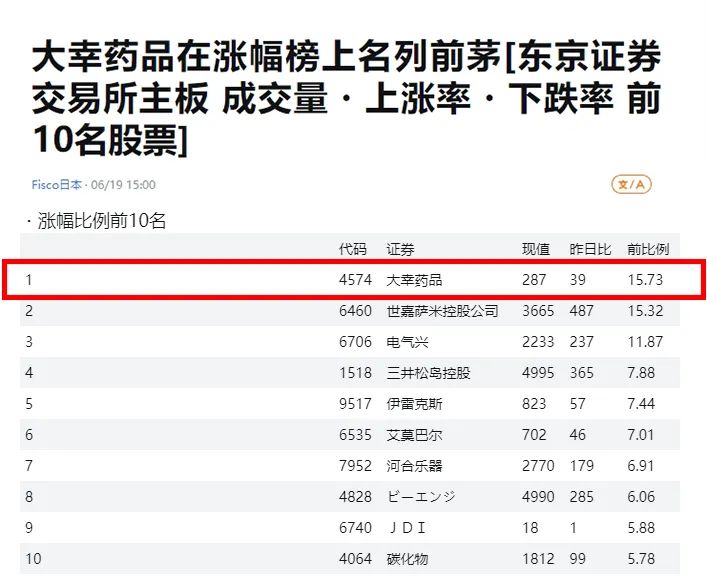Select stock code 6535

point(355,435)
